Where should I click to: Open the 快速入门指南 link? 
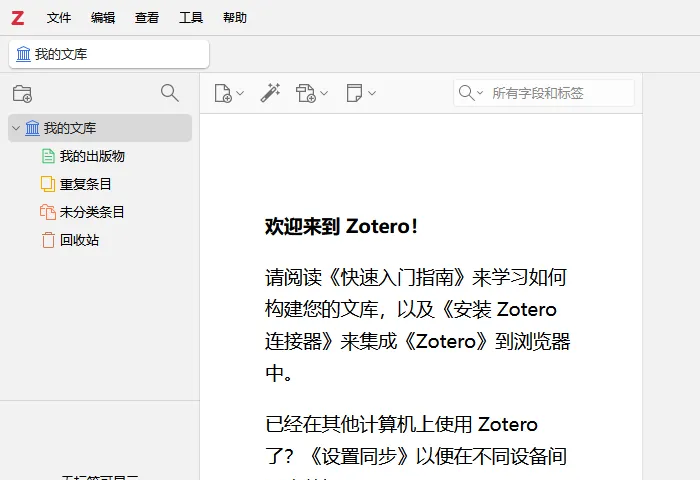396,277
